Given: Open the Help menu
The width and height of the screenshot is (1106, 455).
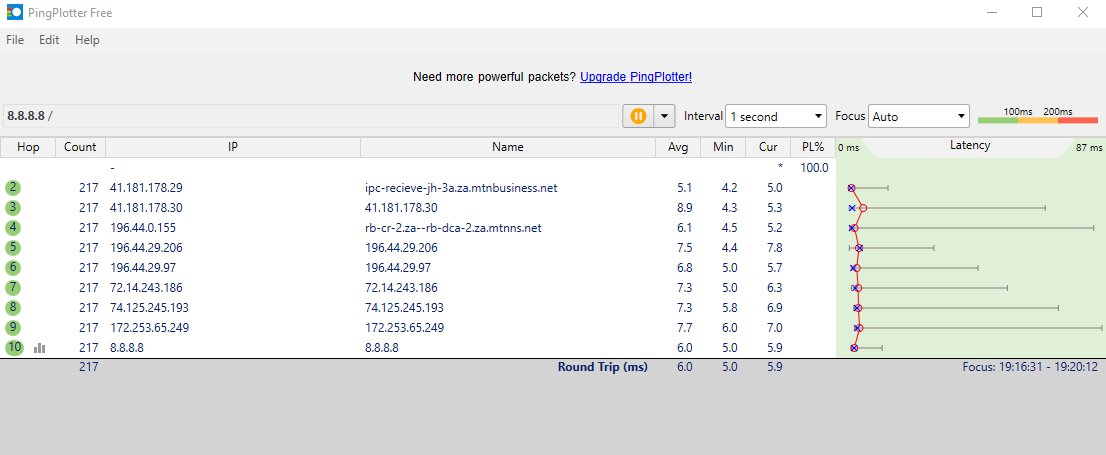Looking at the screenshot, I should pyautogui.click(x=87, y=40).
